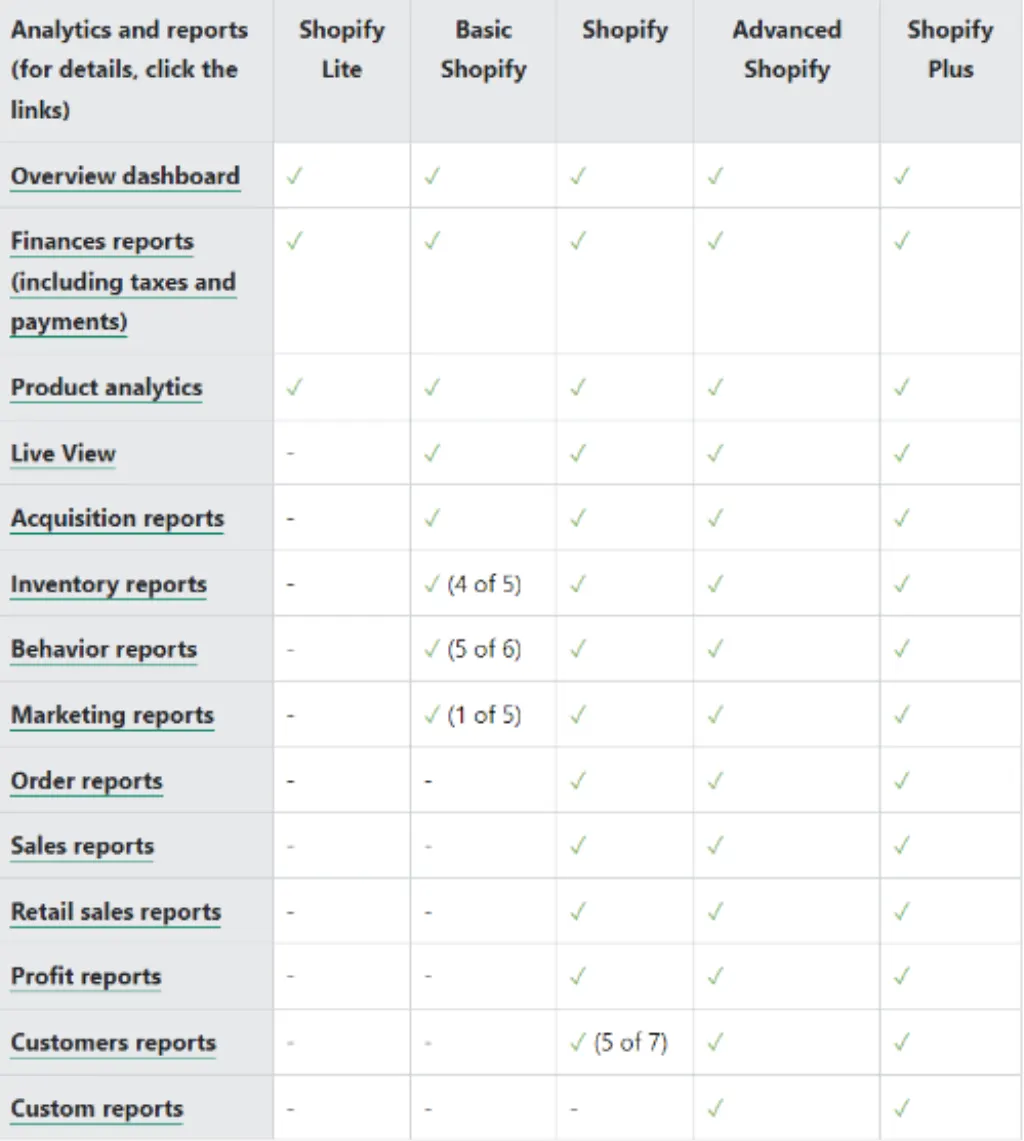This screenshot has width=1024, height=1141.
Task: Open the Overview dashboard link
Action: coord(125,176)
